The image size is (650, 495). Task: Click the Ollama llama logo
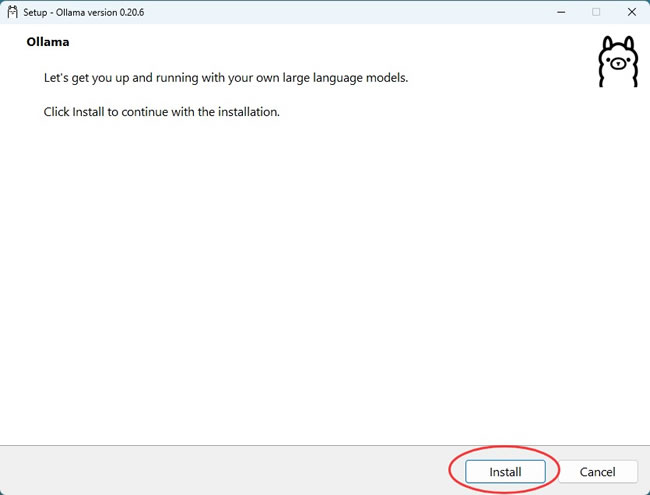coord(616,63)
